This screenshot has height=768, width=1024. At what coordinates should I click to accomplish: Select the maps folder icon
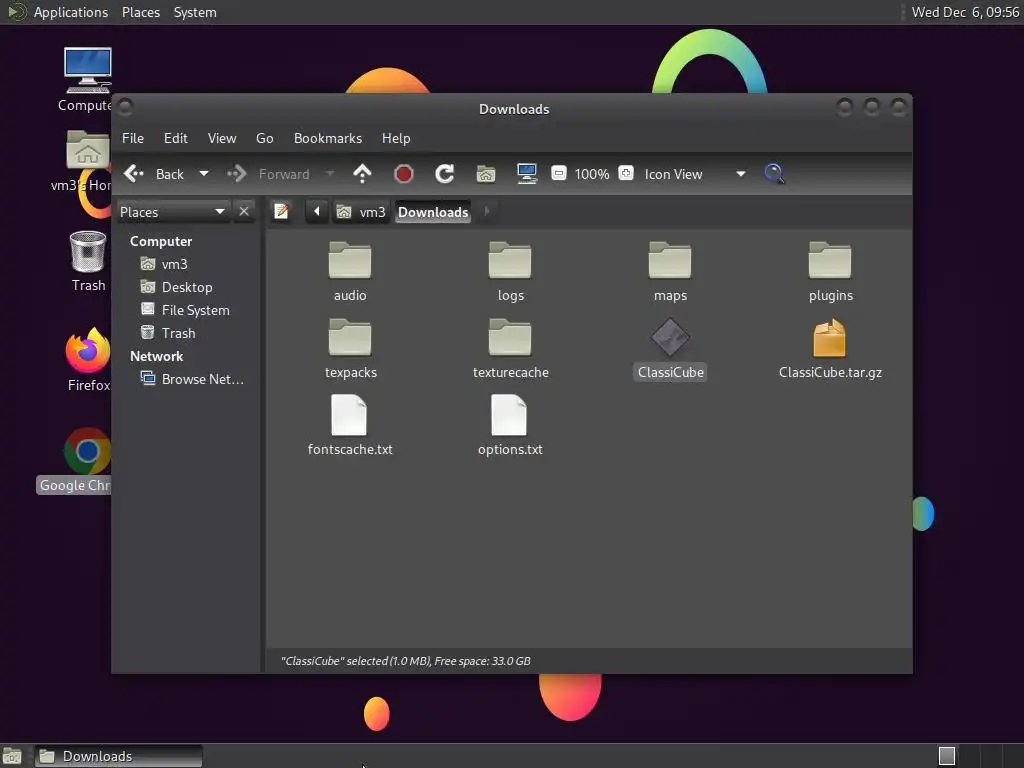click(670, 260)
